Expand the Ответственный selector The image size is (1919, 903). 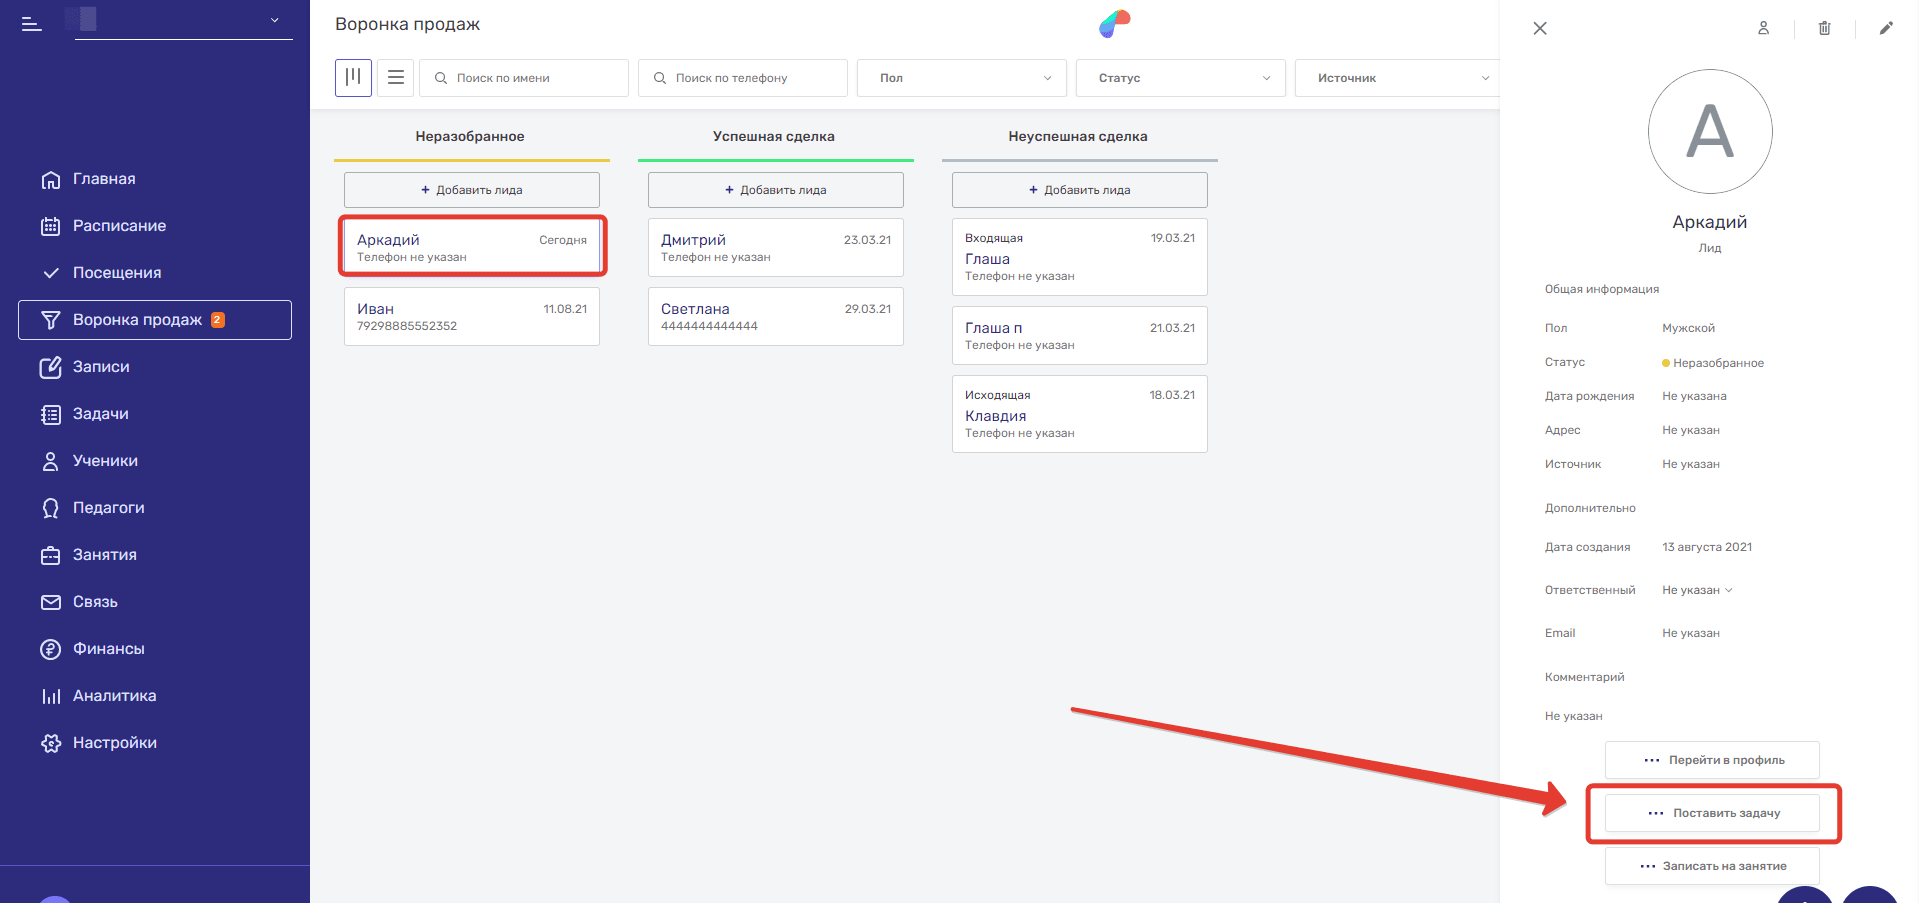pos(1697,590)
